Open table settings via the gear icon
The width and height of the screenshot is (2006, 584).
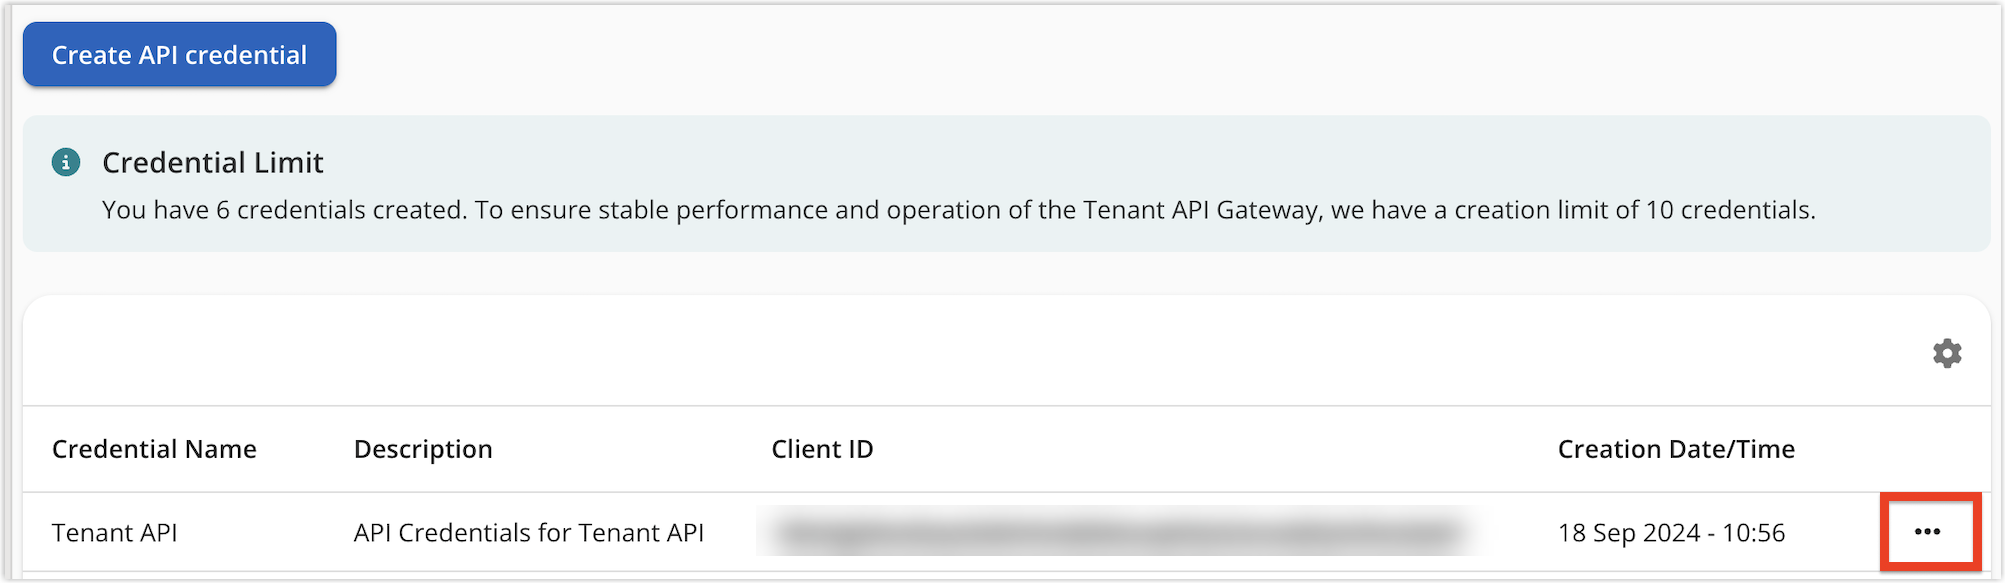[x=1946, y=353]
